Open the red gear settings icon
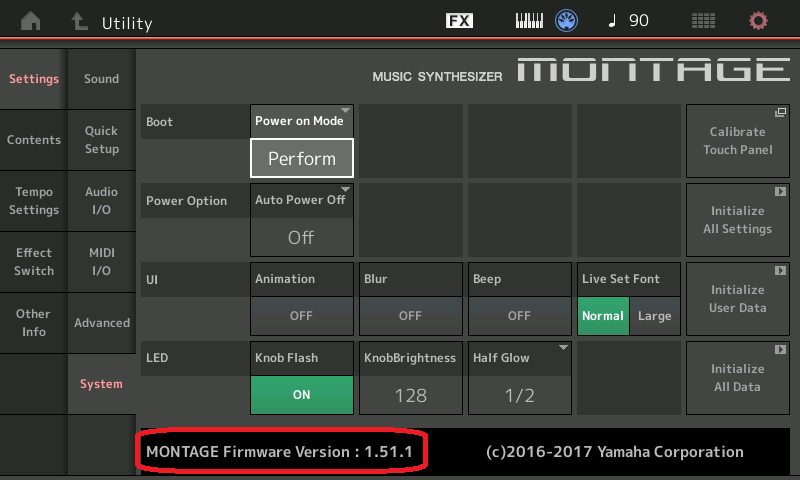Image resolution: width=800 pixels, height=480 pixels. point(759,21)
